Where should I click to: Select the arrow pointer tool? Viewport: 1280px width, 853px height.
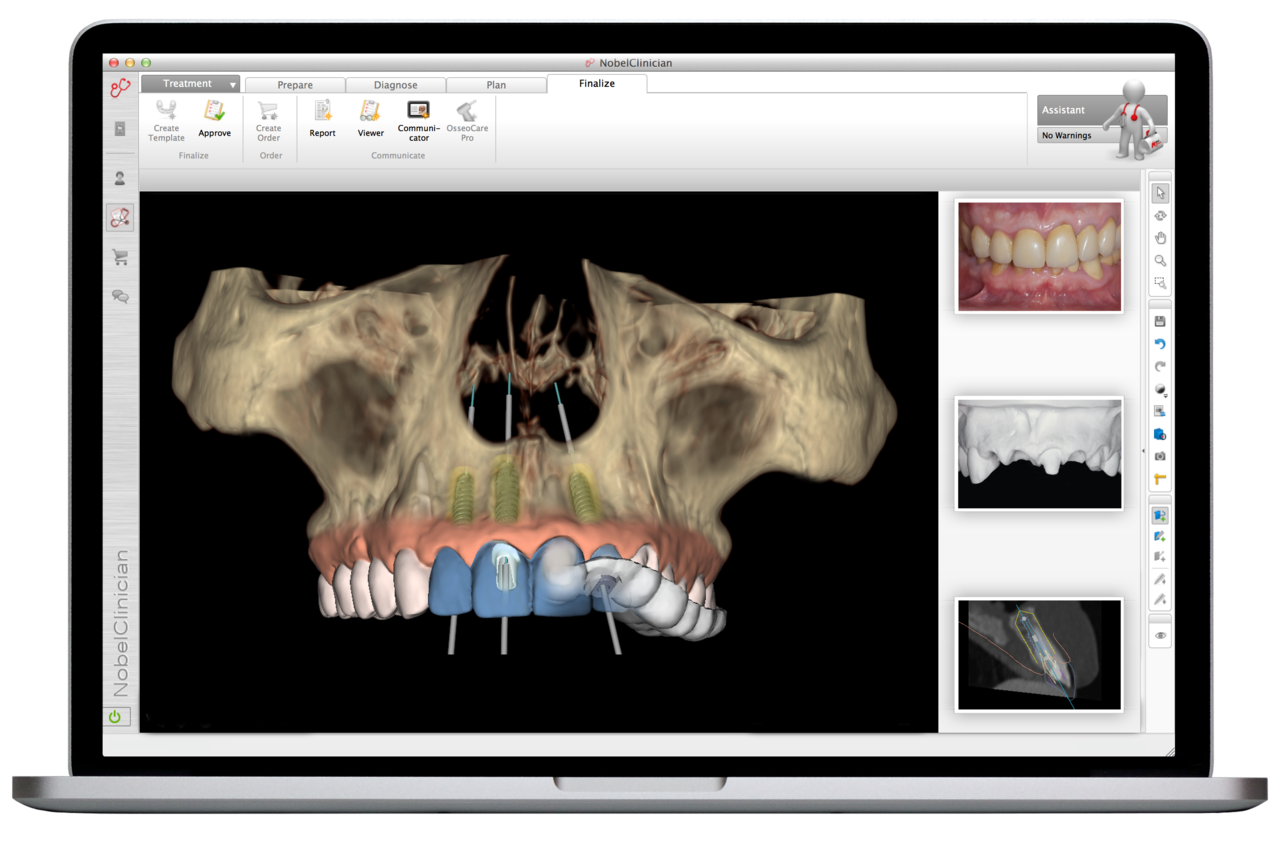[x=1160, y=193]
